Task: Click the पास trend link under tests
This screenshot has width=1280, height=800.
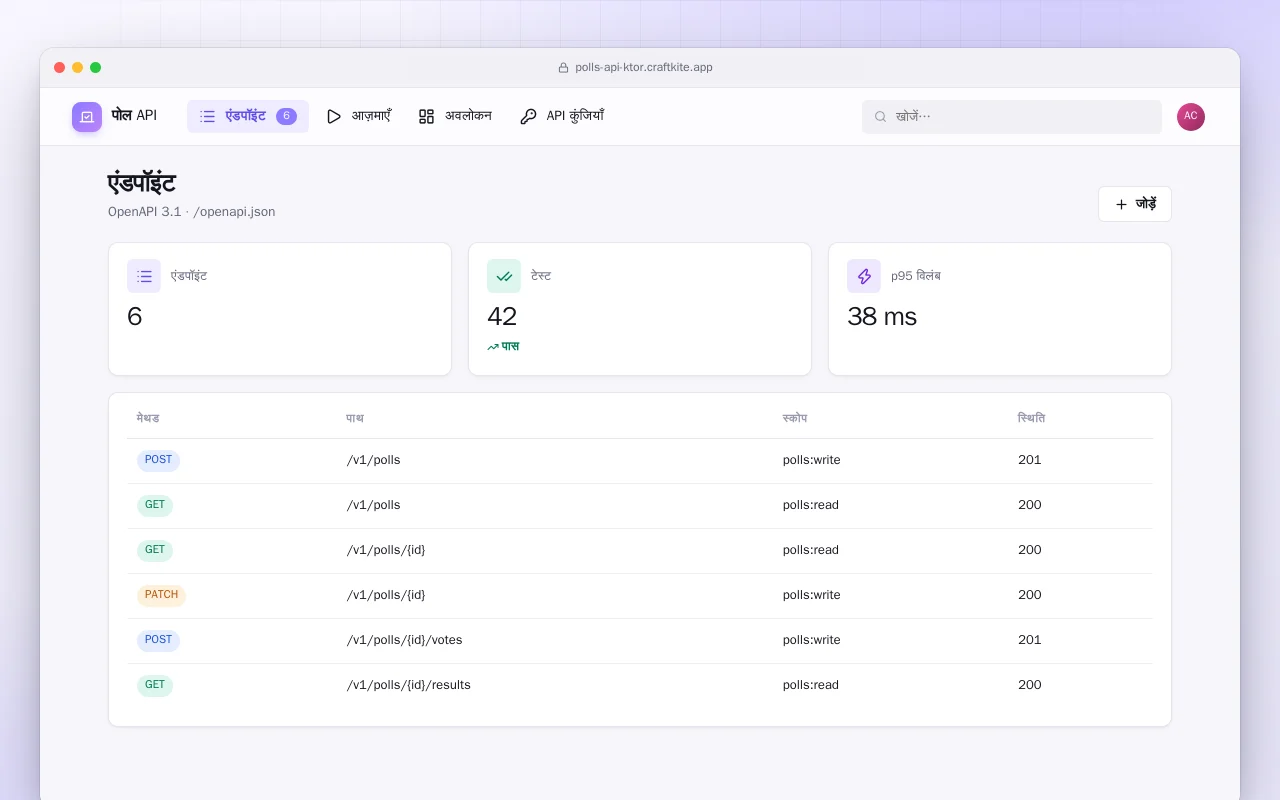Action: point(503,346)
